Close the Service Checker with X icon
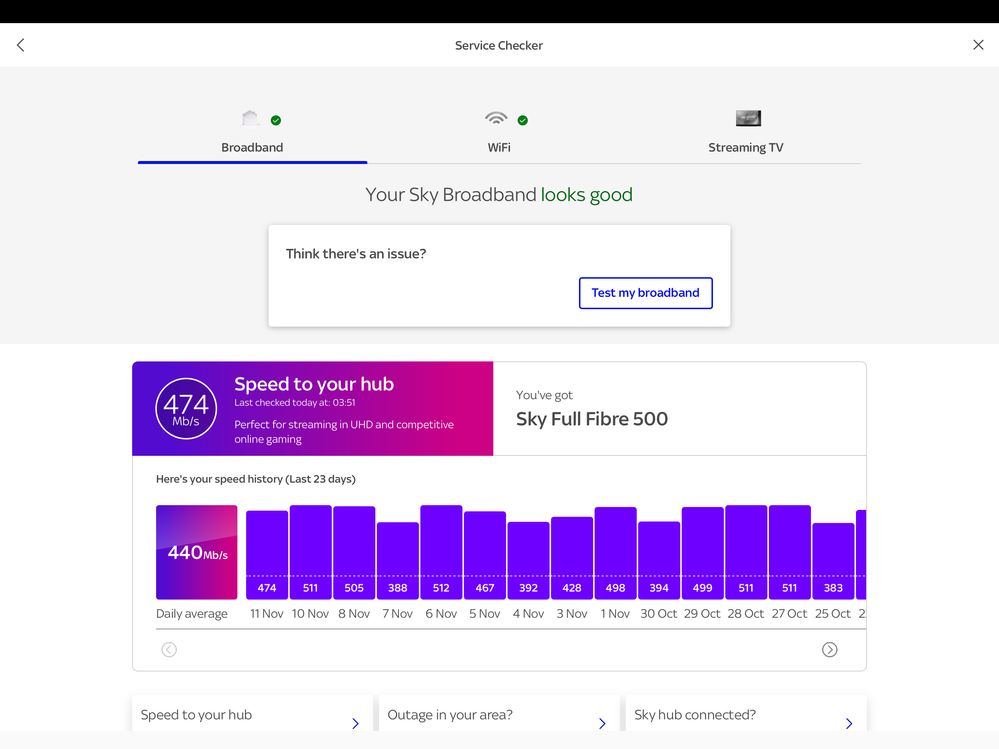Viewport: 999px width, 749px height. (x=978, y=45)
